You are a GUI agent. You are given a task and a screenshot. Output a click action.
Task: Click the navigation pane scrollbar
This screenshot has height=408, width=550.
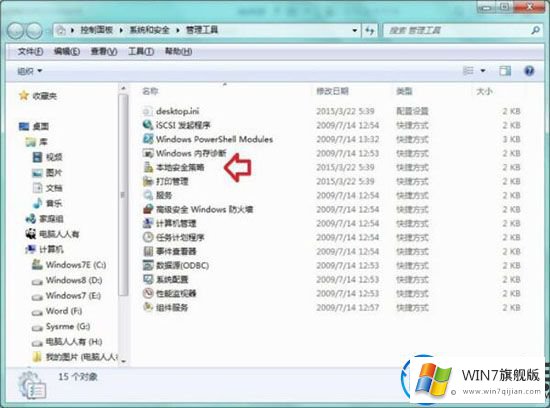click(x=123, y=195)
